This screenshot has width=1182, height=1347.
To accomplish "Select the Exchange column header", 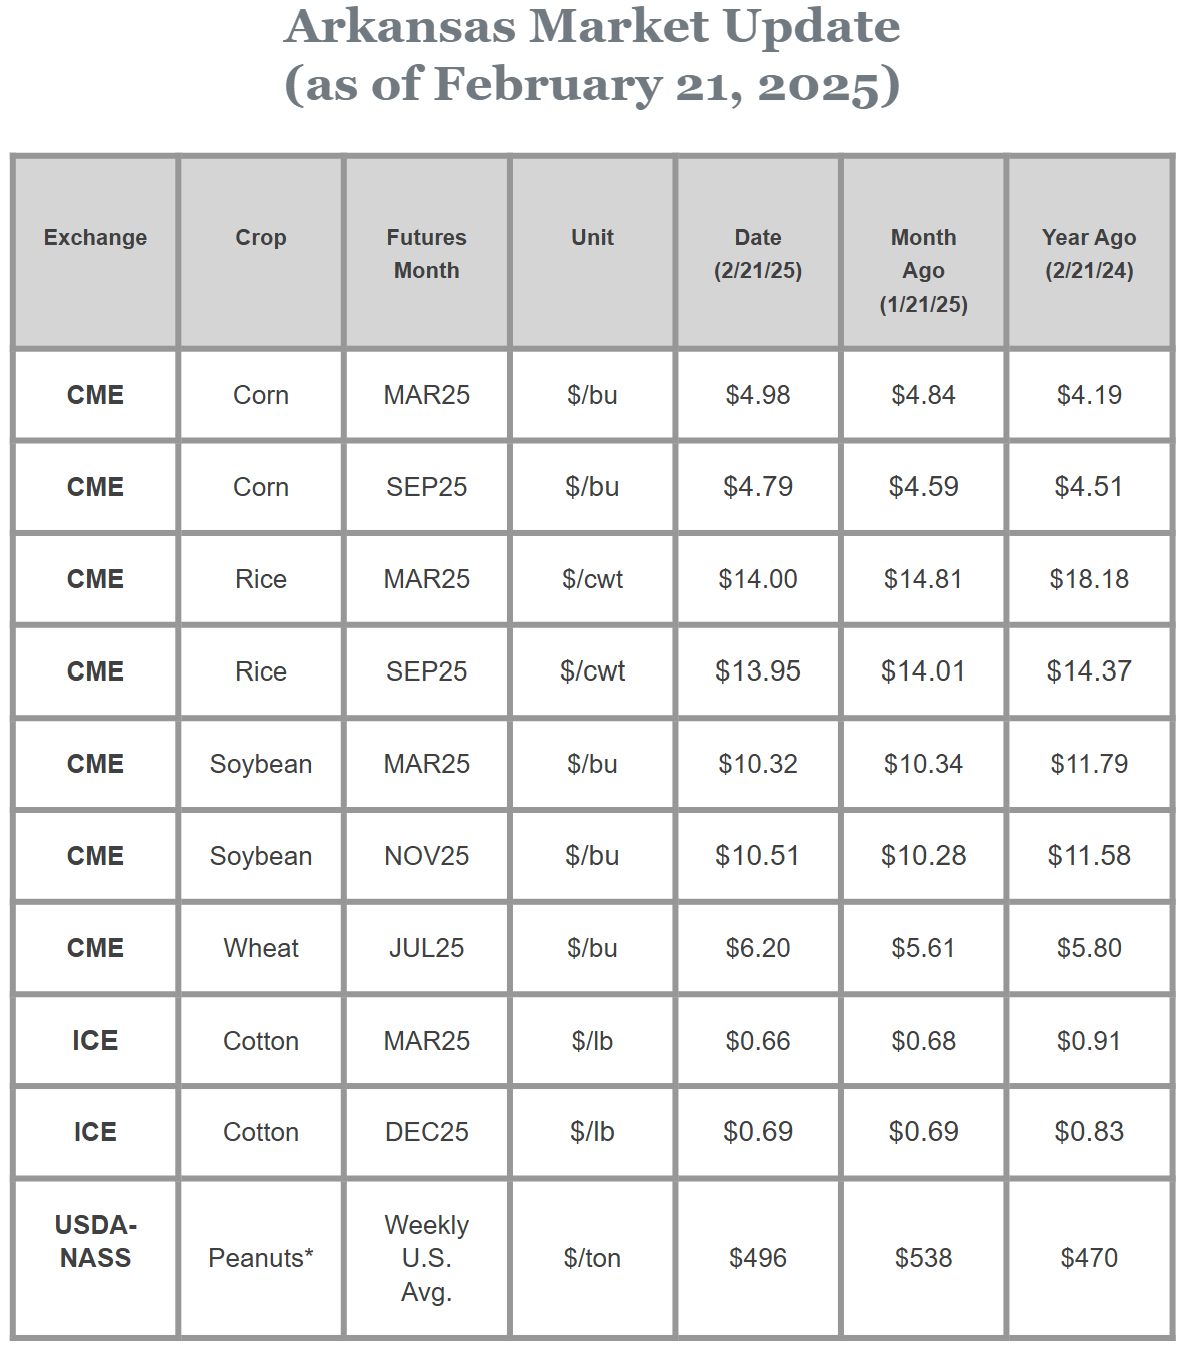I will pos(95,238).
